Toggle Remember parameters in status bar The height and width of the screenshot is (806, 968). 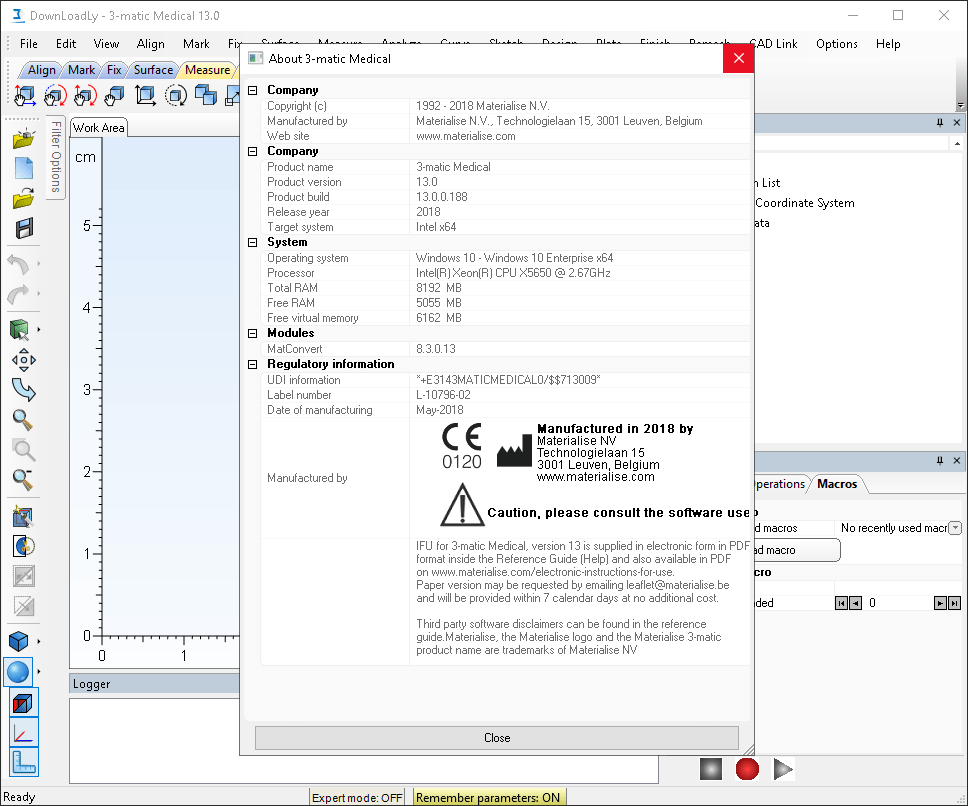pos(488,797)
